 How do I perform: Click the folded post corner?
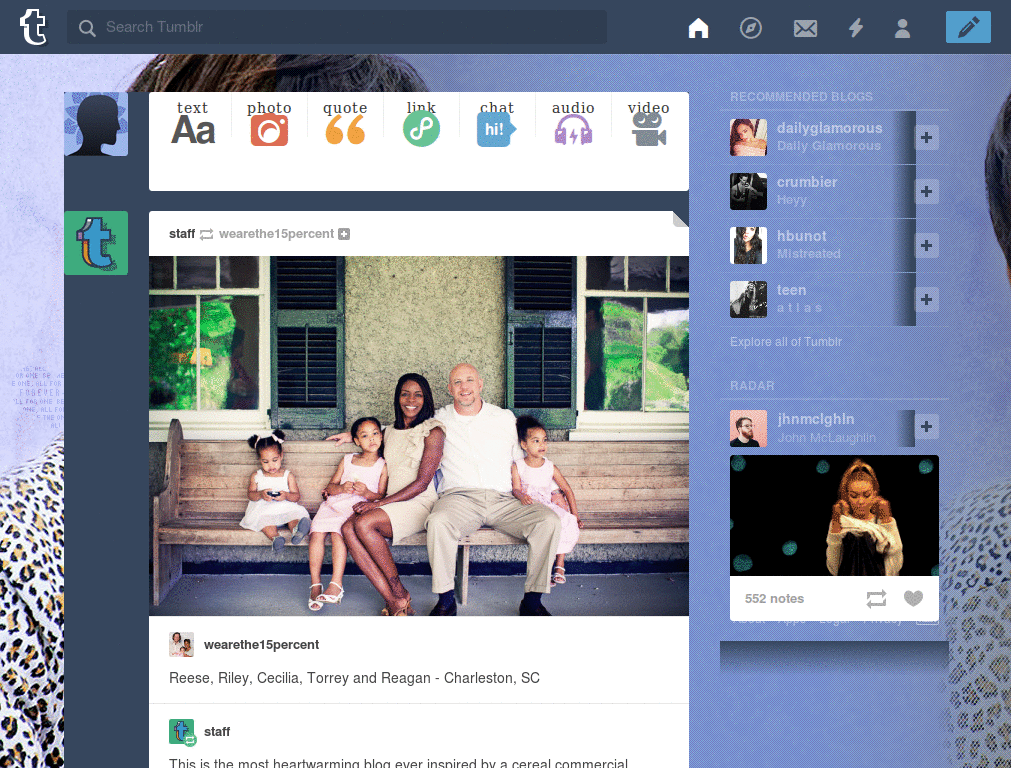[680, 219]
